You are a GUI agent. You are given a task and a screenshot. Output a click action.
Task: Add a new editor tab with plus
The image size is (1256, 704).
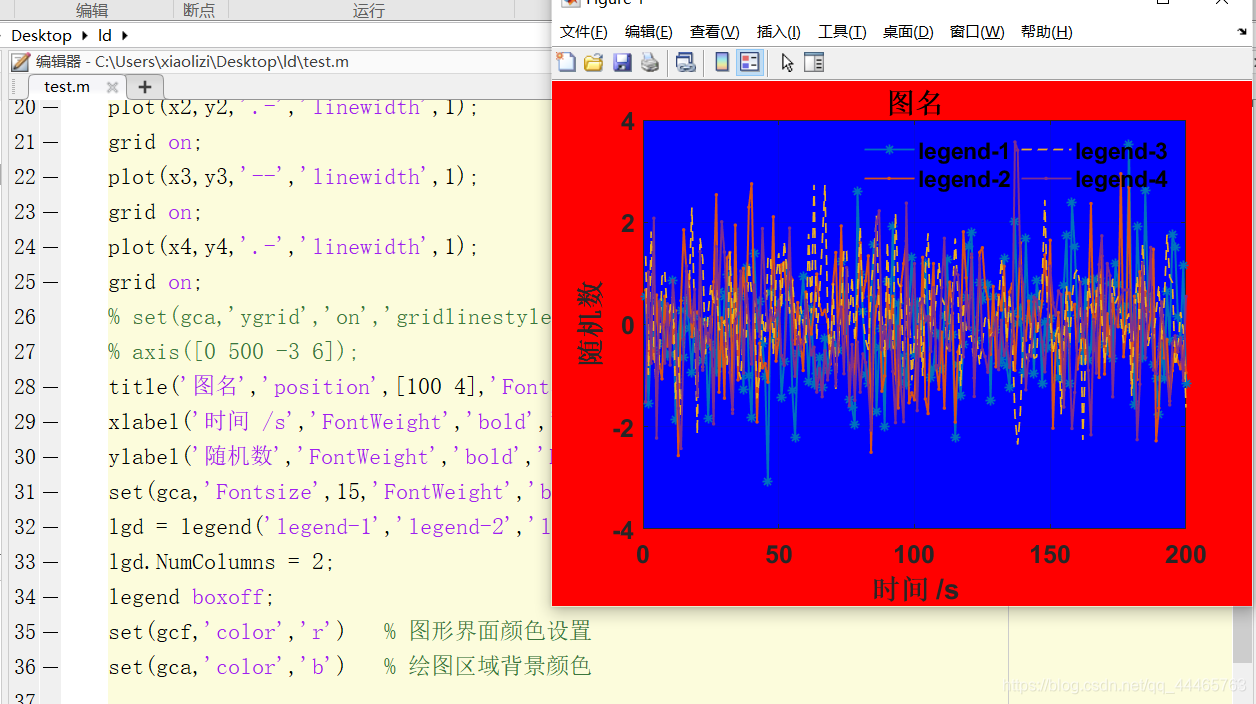pos(144,87)
